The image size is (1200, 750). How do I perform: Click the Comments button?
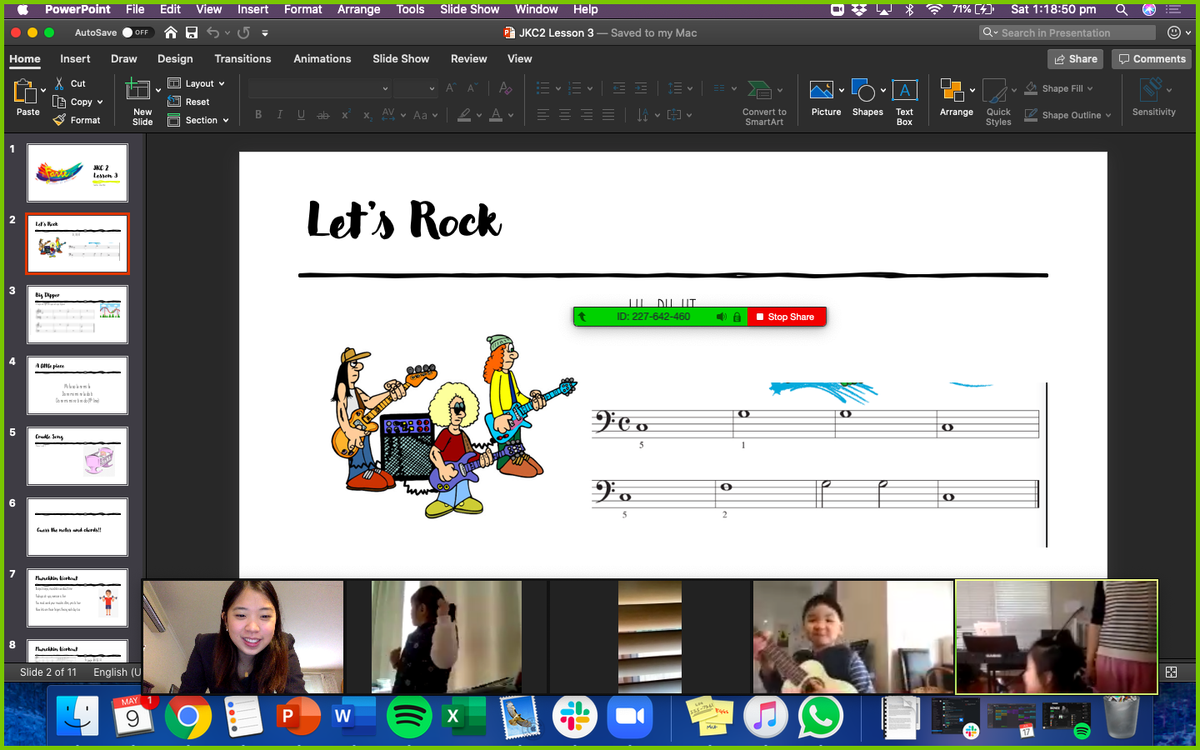1151,59
